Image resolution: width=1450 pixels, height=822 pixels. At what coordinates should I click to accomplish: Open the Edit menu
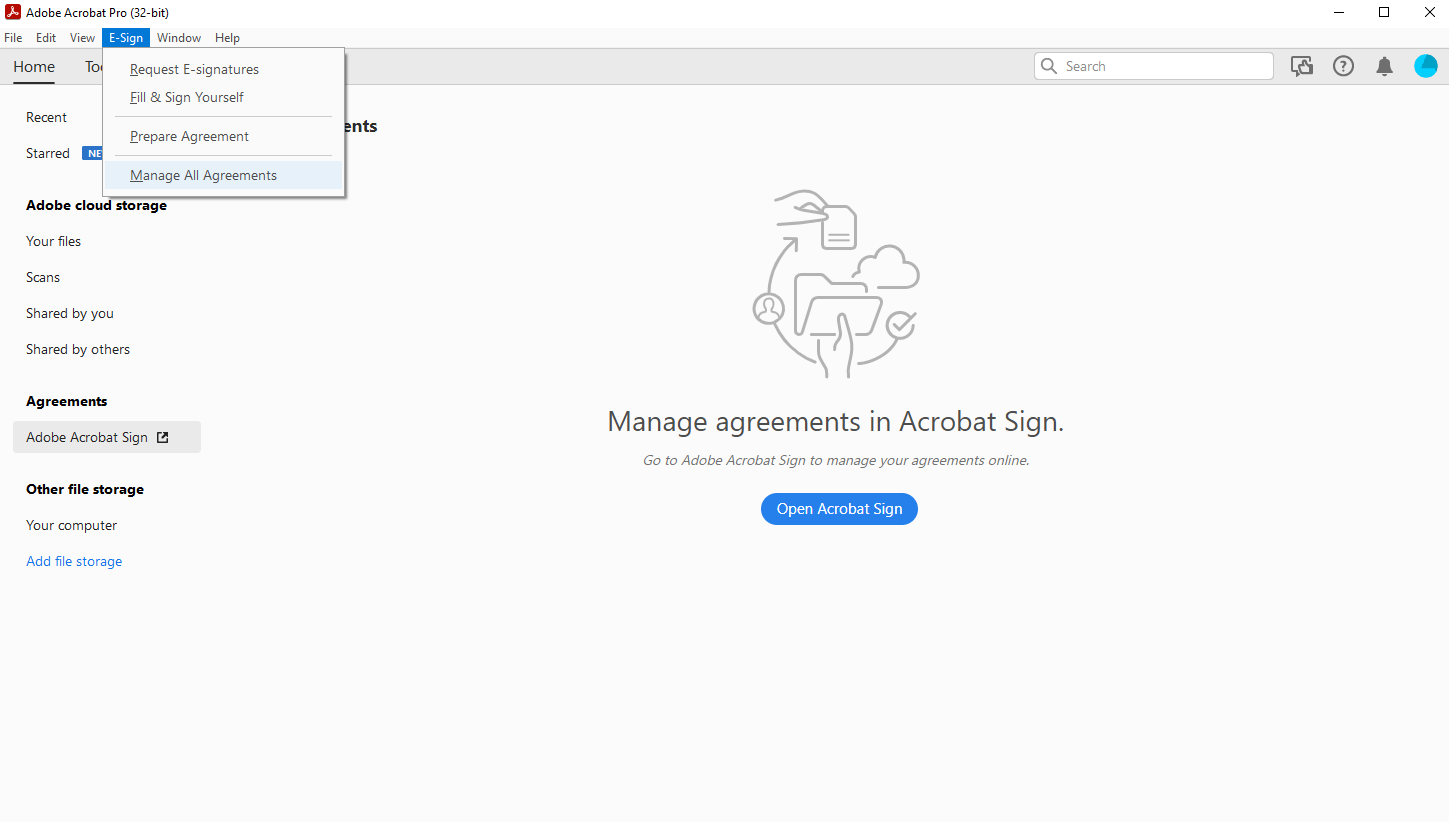coord(46,38)
